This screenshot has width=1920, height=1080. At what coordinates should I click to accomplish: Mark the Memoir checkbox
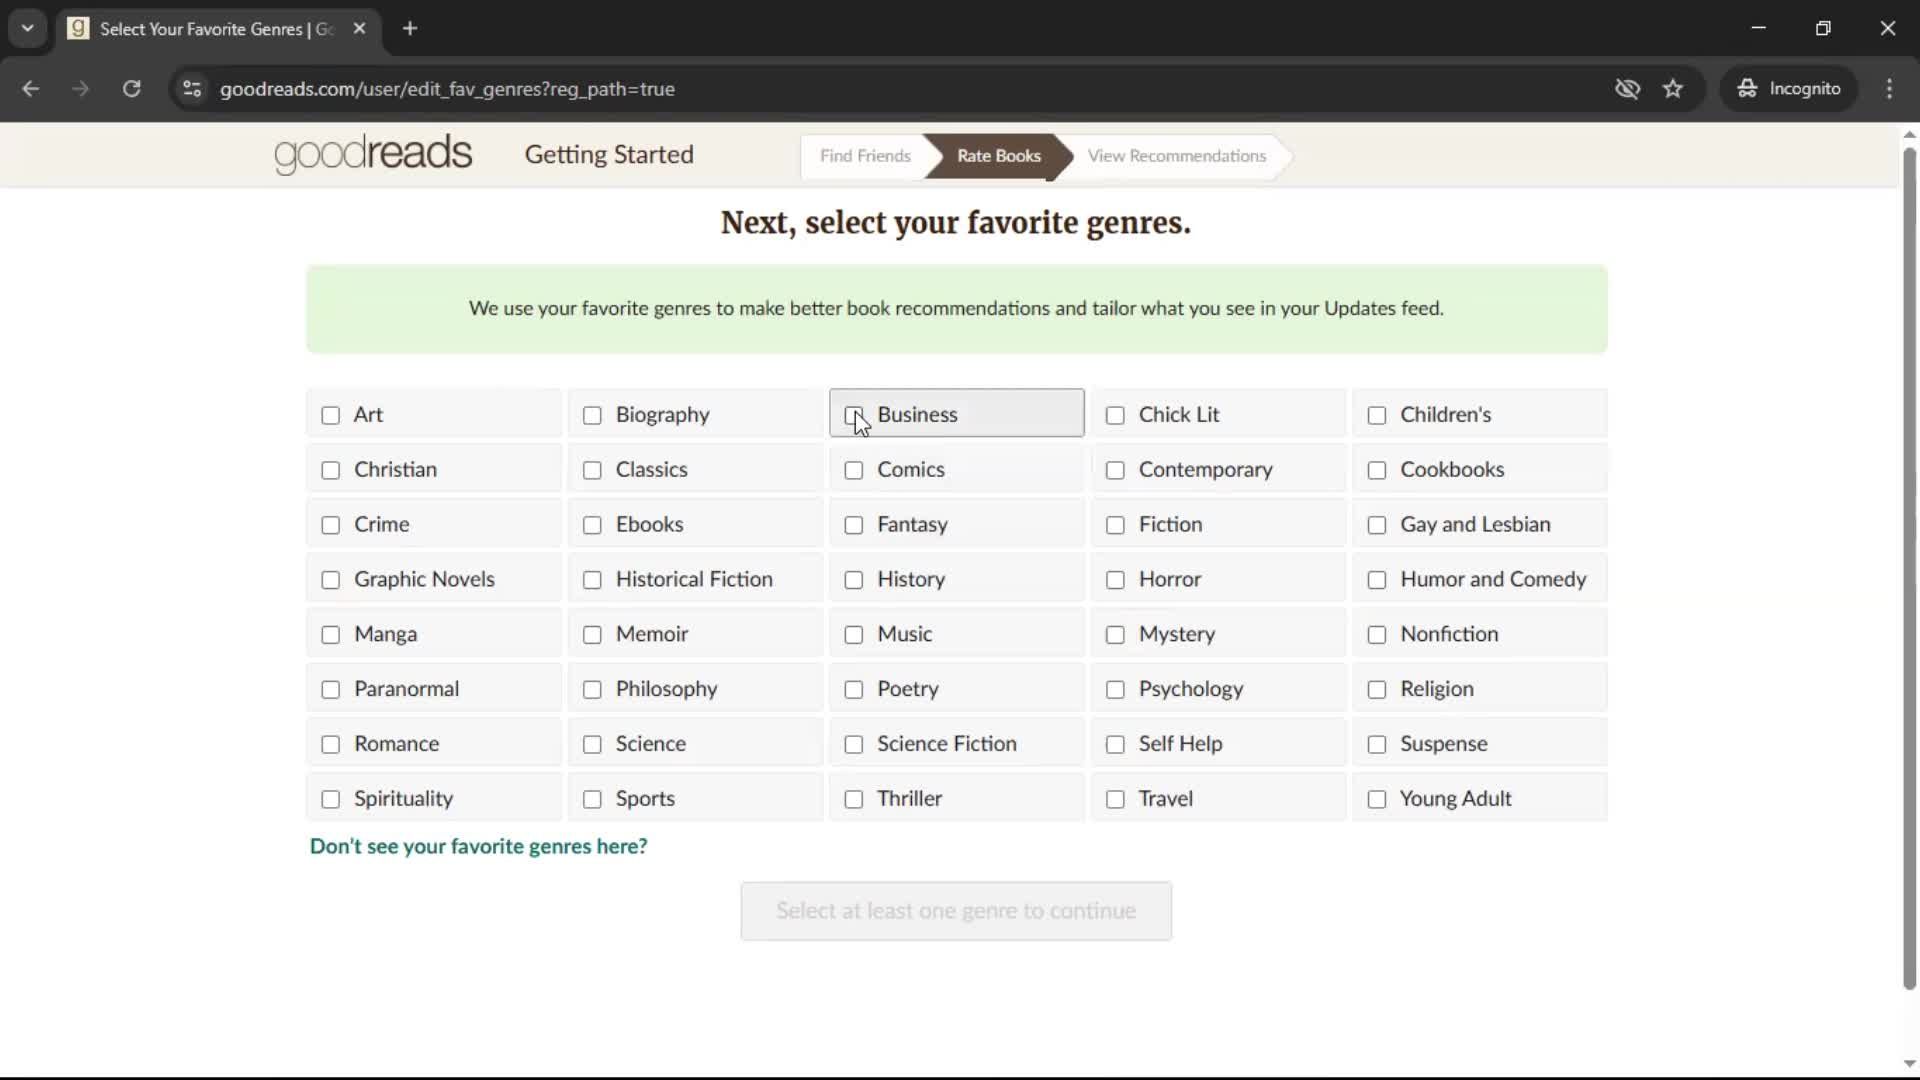(x=592, y=635)
